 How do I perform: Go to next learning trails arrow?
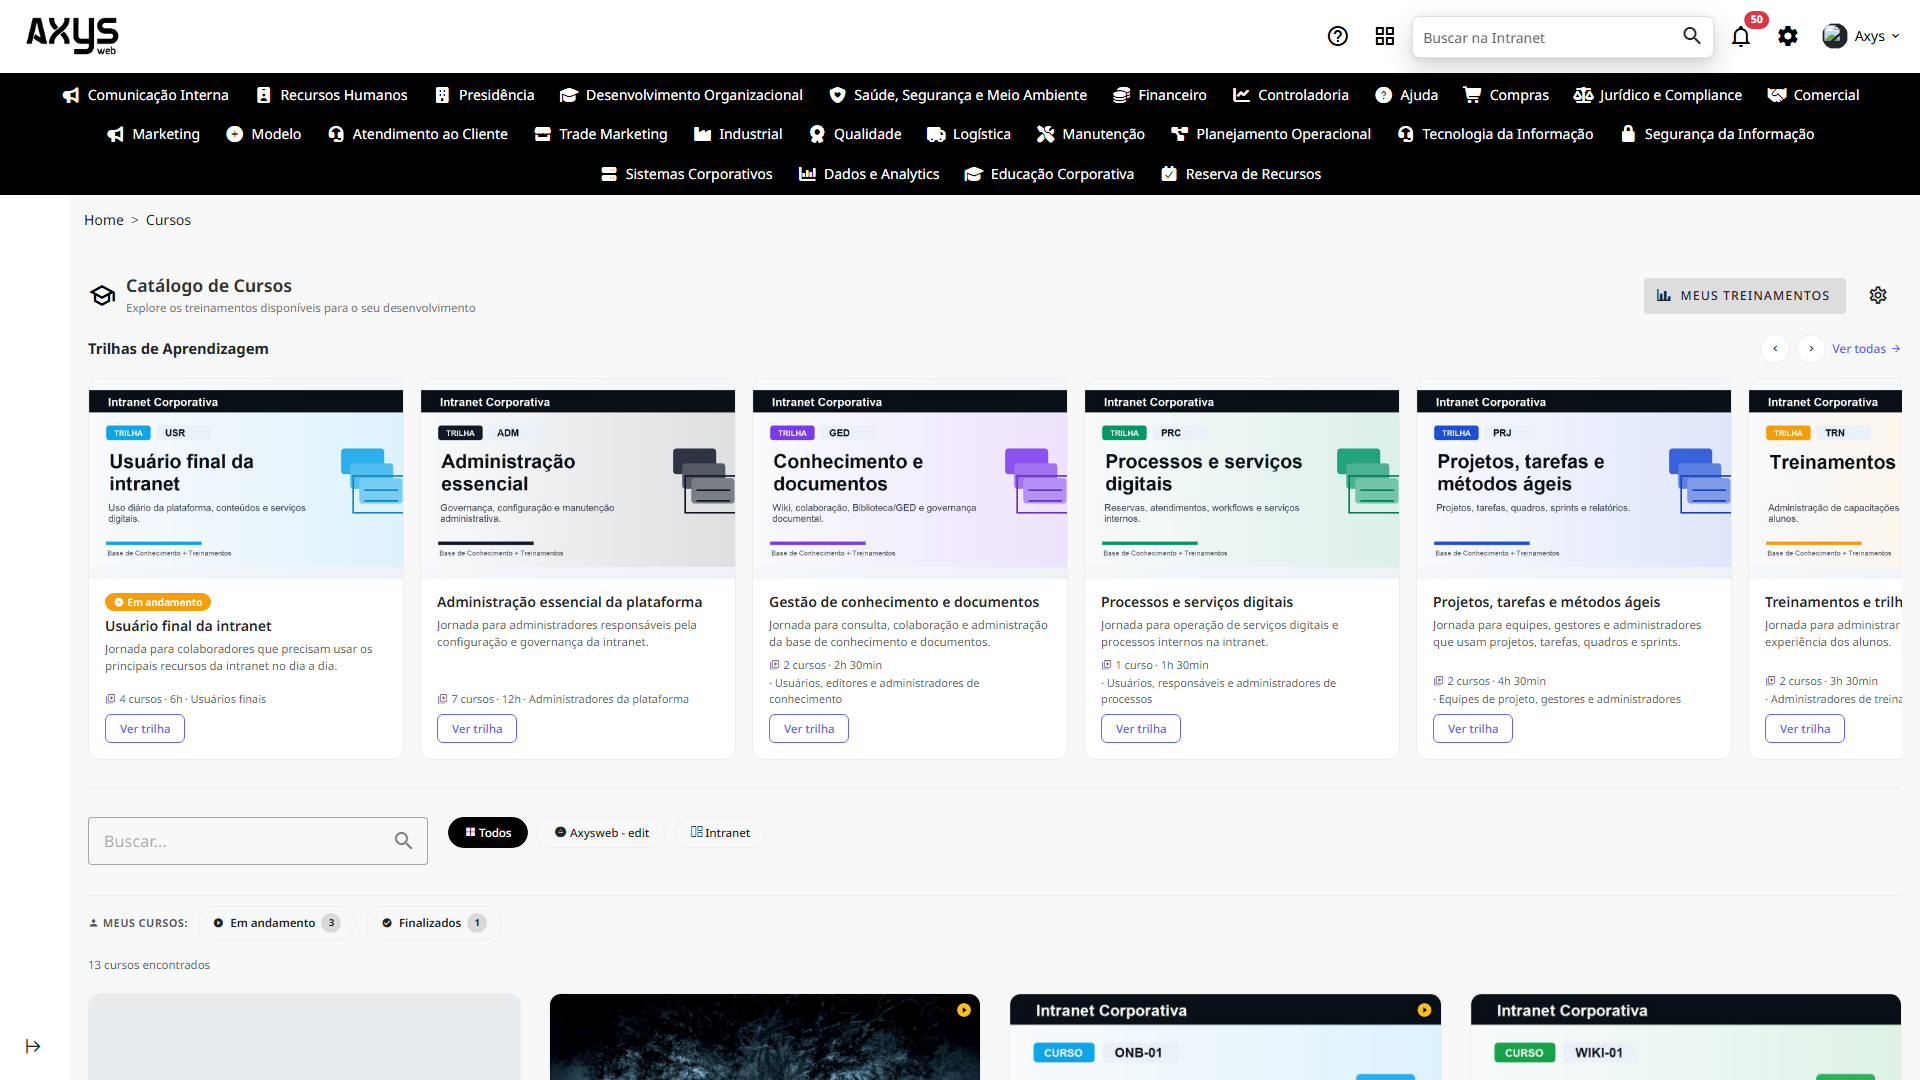(x=1811, y=349)
